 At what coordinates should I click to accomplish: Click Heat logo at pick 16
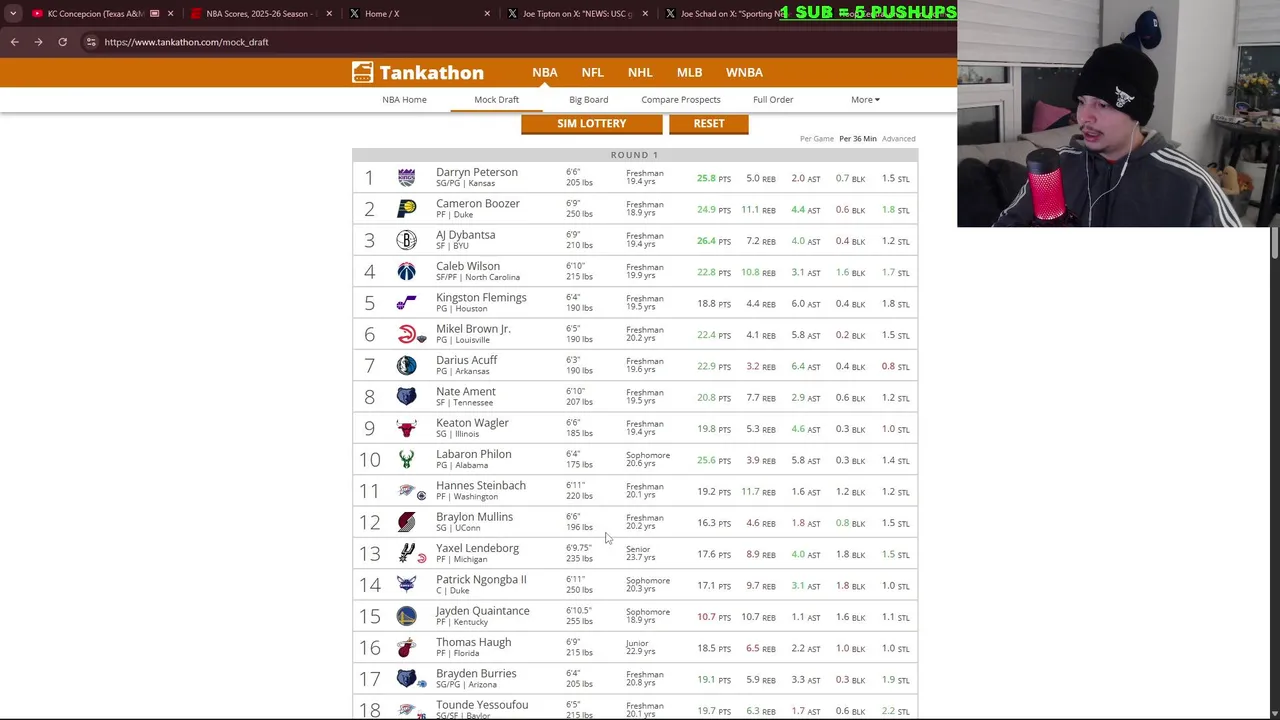[406, 647]
